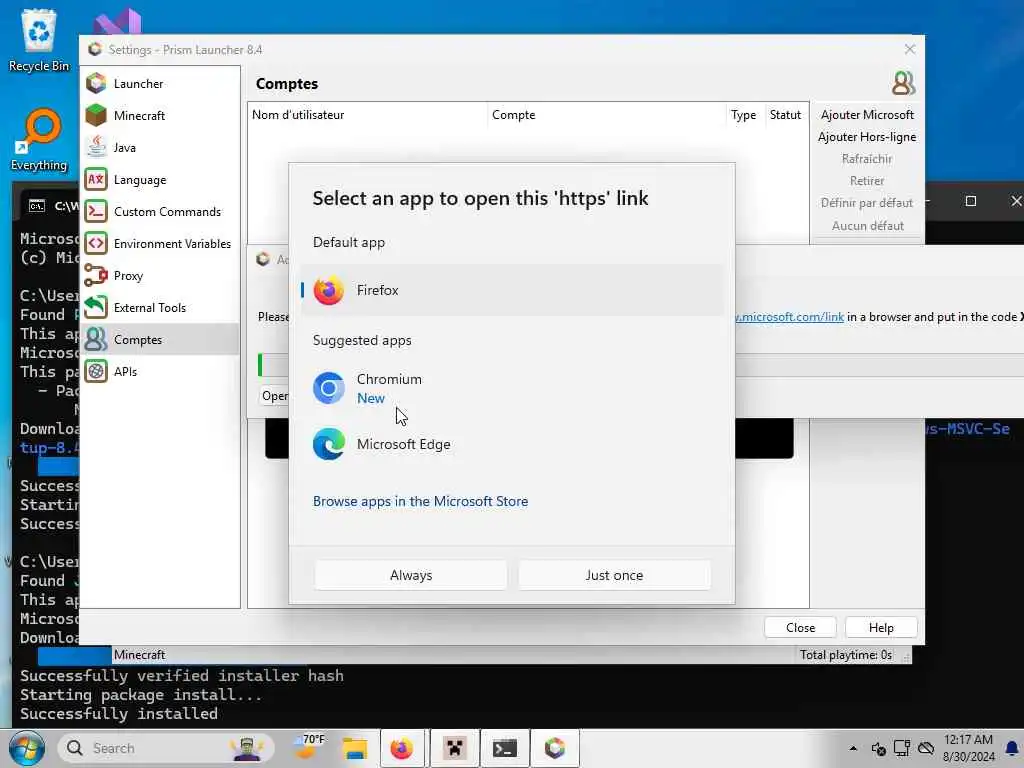Pick Microsoft Edge to open the link
This screenshot has width=1024, height=768.
coord(511,444)
